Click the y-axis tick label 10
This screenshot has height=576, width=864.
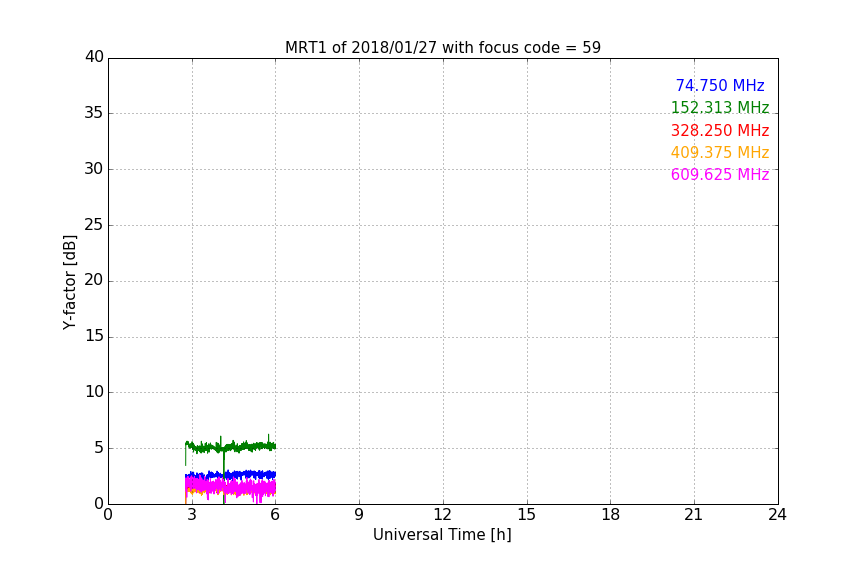[94, 392]
